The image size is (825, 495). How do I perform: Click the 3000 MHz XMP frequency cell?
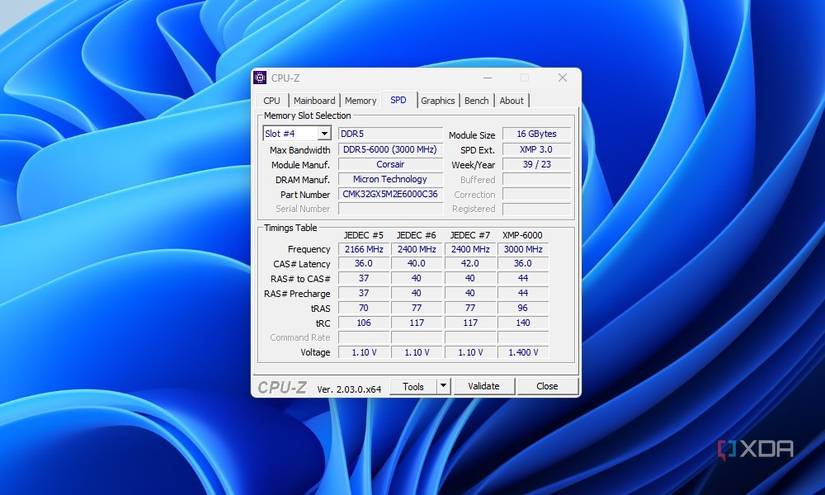[523, 249]
